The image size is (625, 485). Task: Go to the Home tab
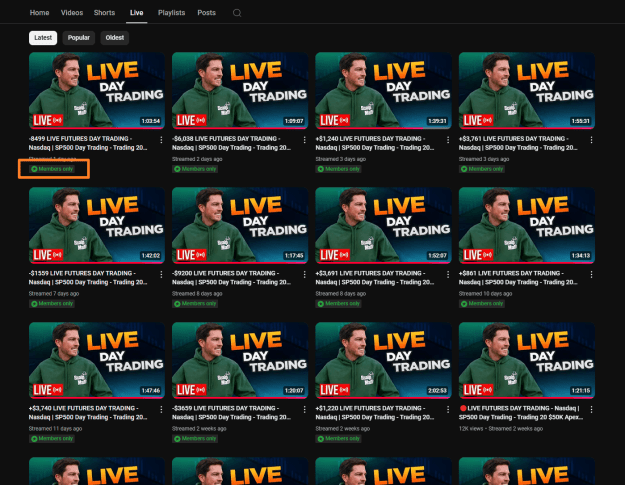(x=39, y=13)
